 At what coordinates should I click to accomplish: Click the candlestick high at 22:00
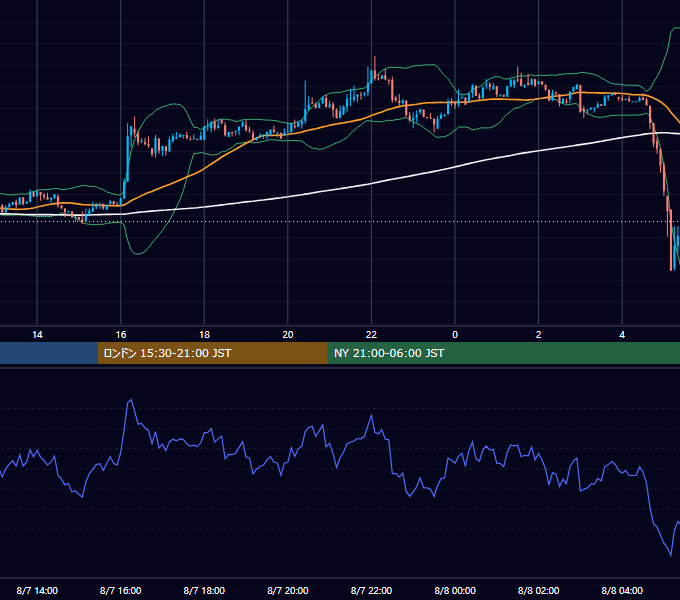pos(374,57)
